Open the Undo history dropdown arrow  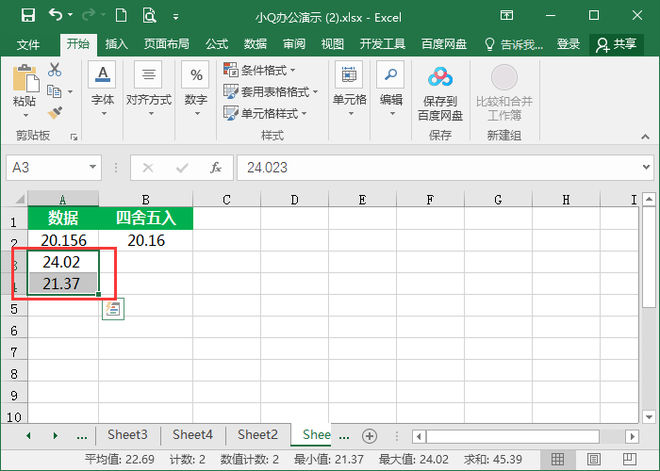(x=70, y=15)
